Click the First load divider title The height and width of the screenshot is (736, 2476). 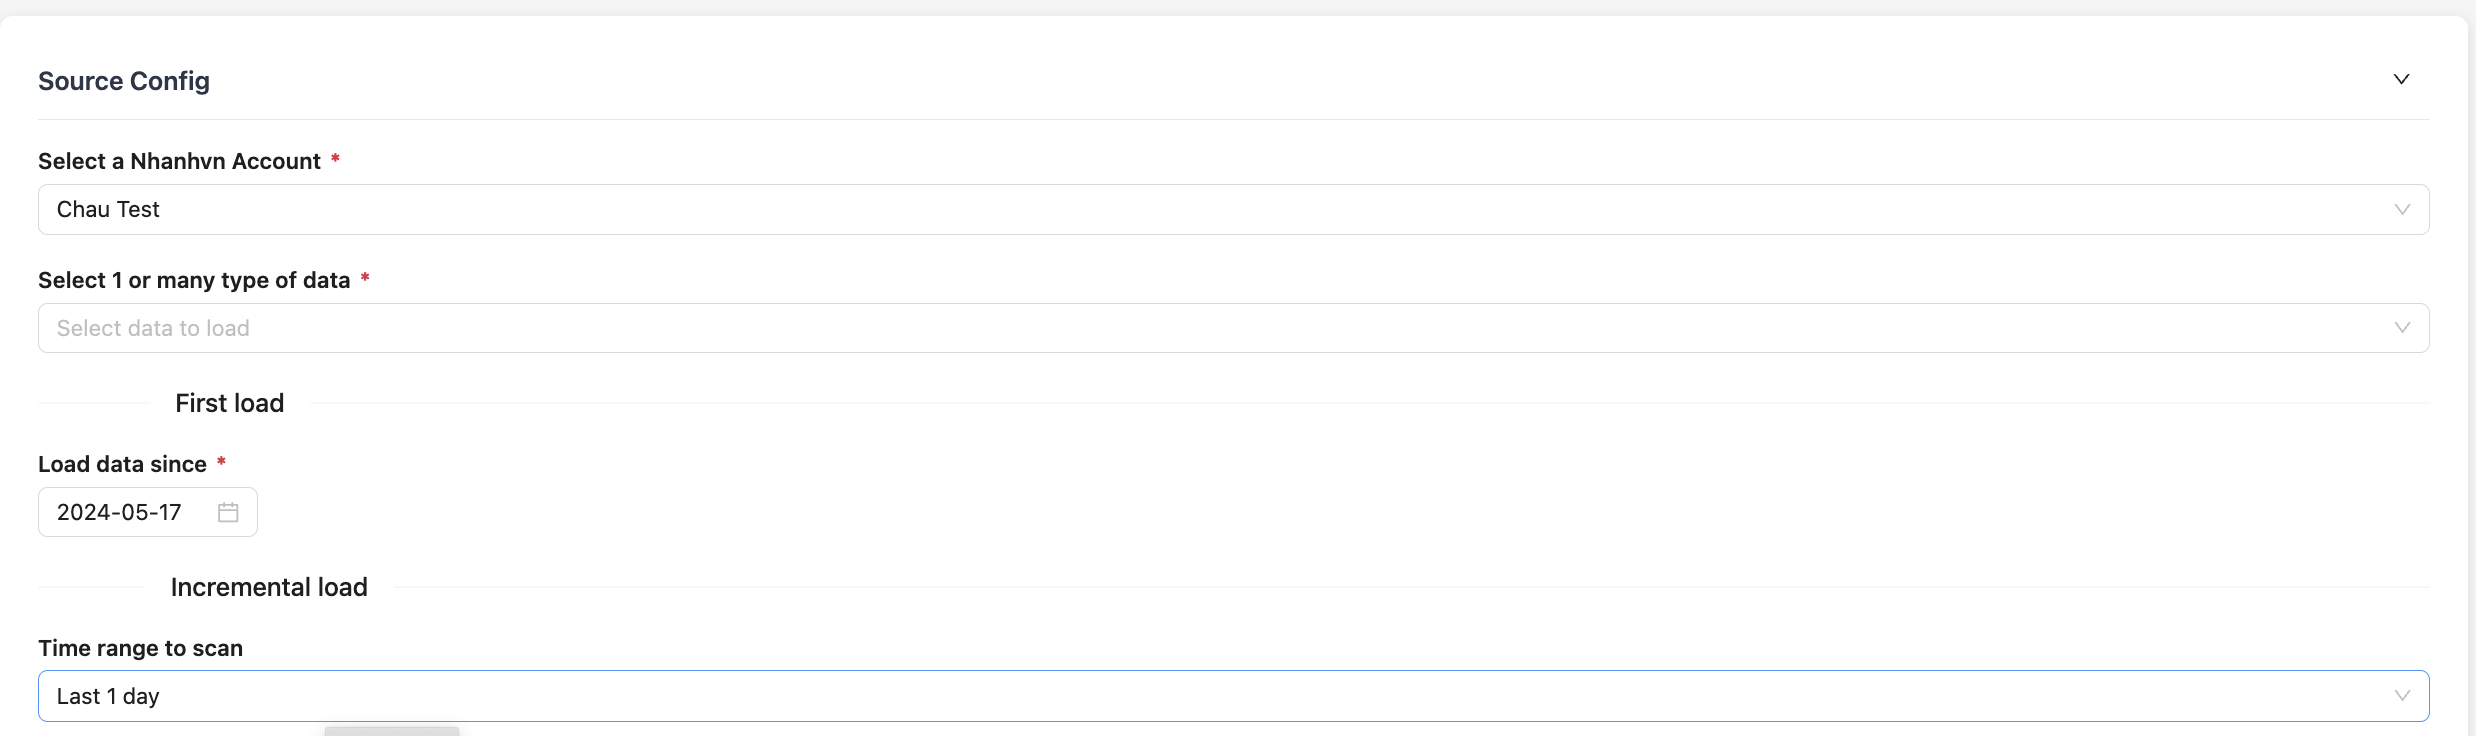pyautogui.click(x=229, y=403)
